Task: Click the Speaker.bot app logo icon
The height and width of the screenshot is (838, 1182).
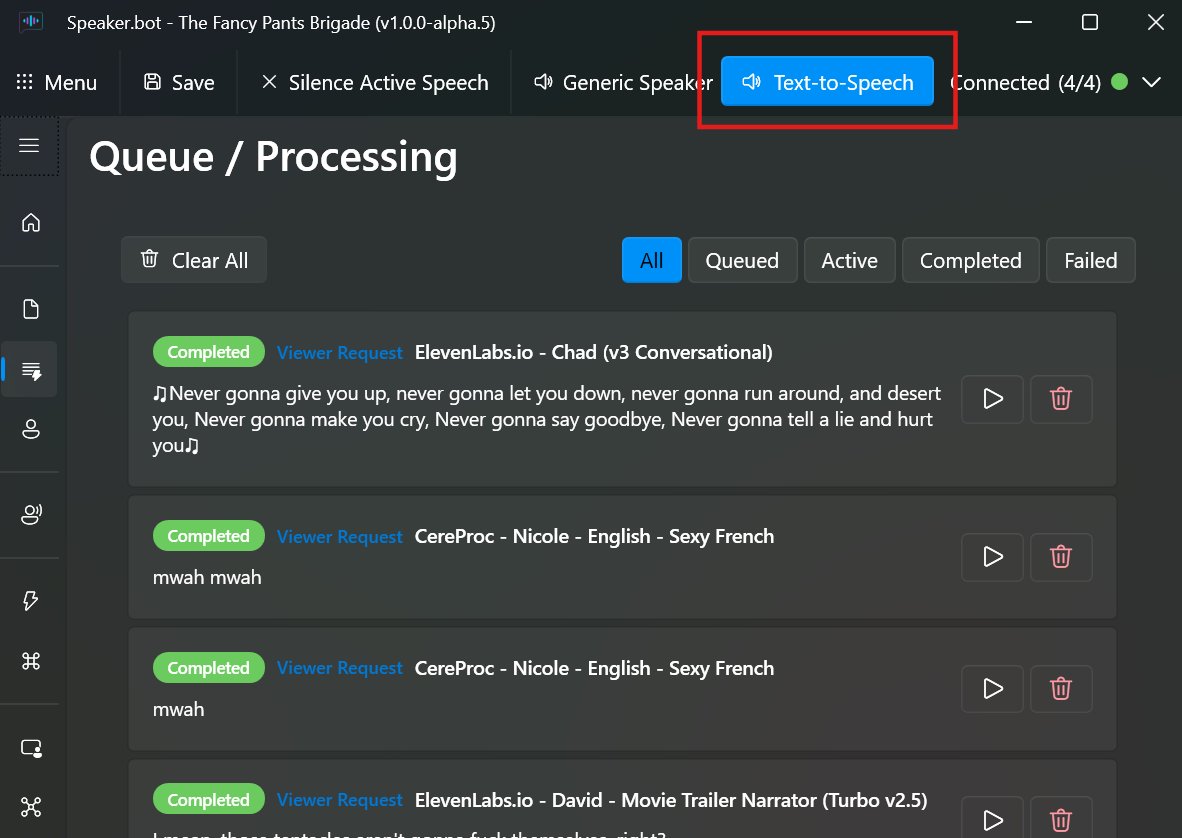Action: (31, 22)
